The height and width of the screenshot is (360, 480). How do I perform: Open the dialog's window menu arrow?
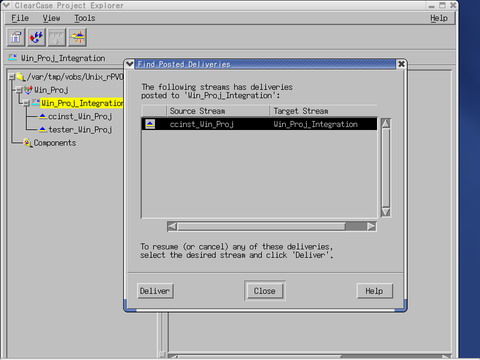point(130,64)
